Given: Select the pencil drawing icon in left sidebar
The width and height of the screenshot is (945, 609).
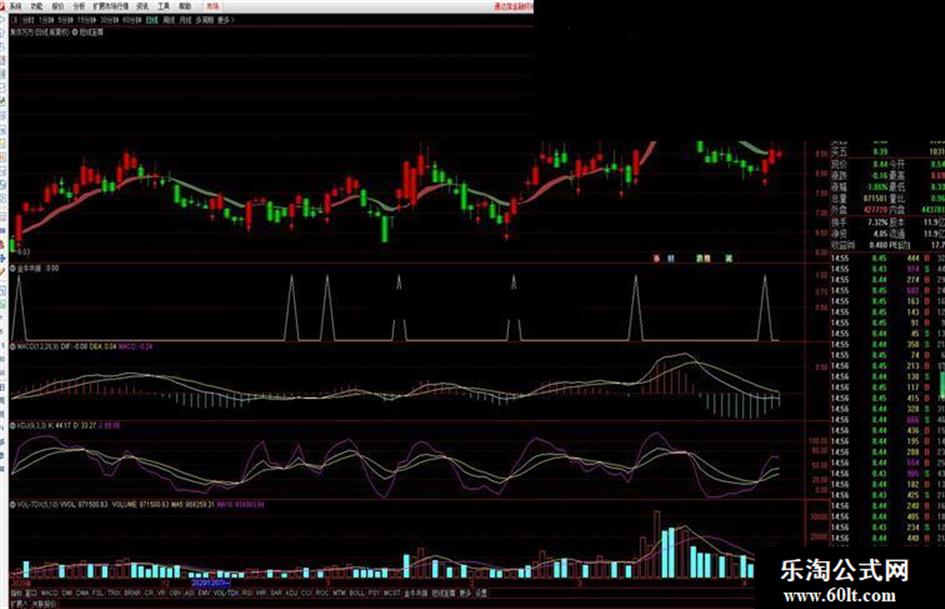Looking at the screenshot, I should pyautogui.click(x=3, y=271).
